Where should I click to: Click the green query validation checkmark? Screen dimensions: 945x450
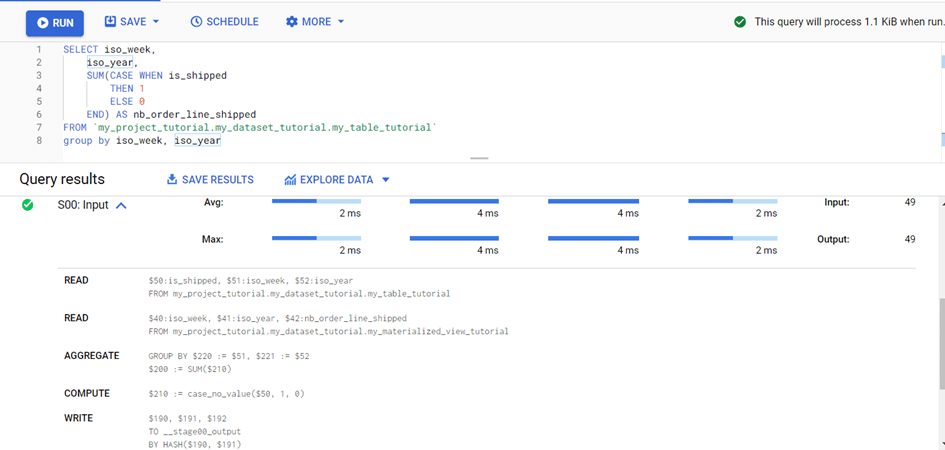click(739, 21)
